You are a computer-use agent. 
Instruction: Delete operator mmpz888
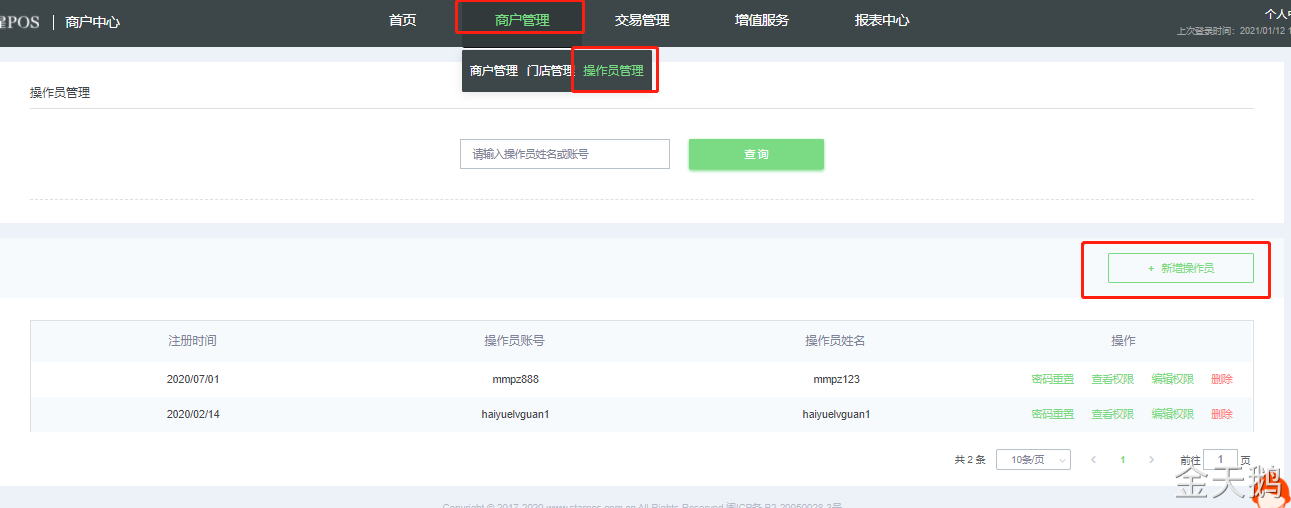[1221, 379]
